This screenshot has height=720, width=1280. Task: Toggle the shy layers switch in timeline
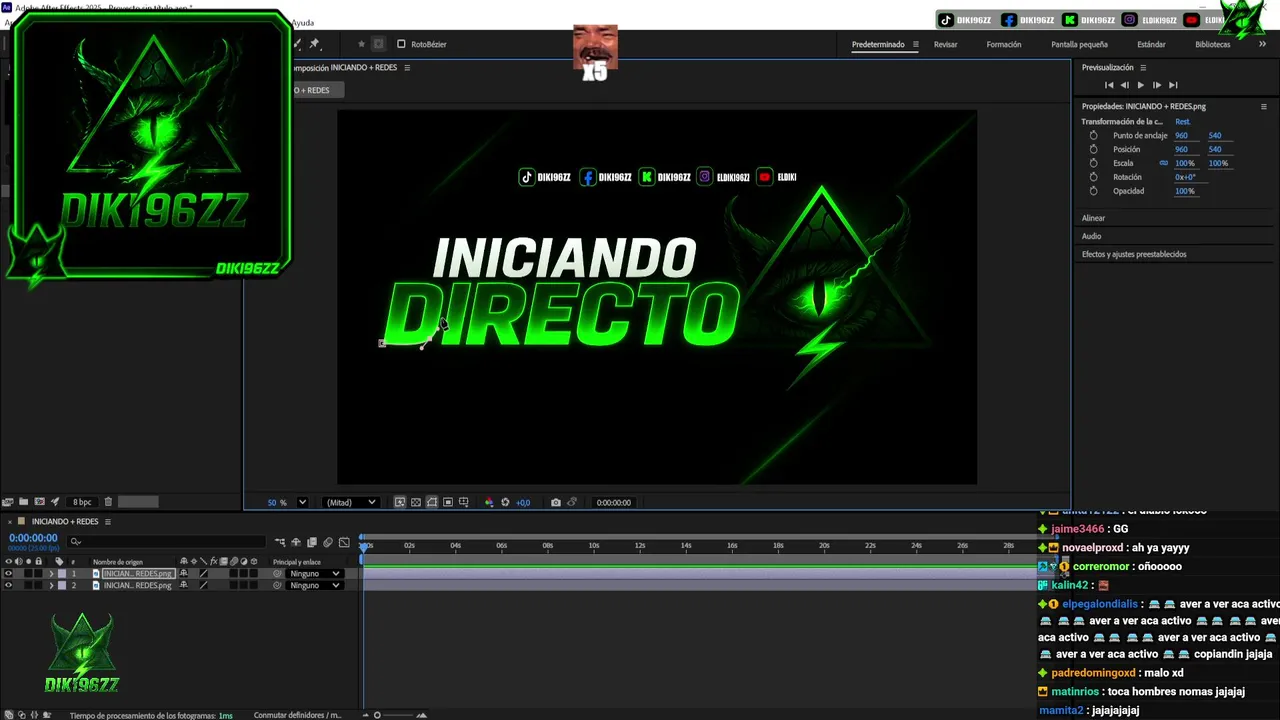click(296, 542)
